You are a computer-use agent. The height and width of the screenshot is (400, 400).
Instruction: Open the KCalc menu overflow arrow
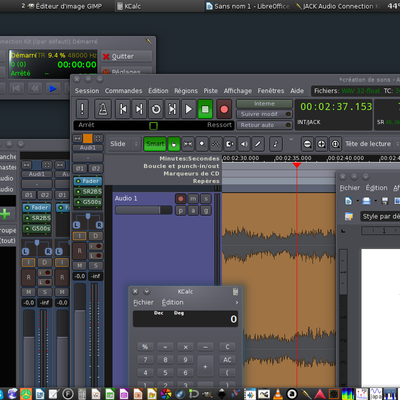[x=237, y=302]
